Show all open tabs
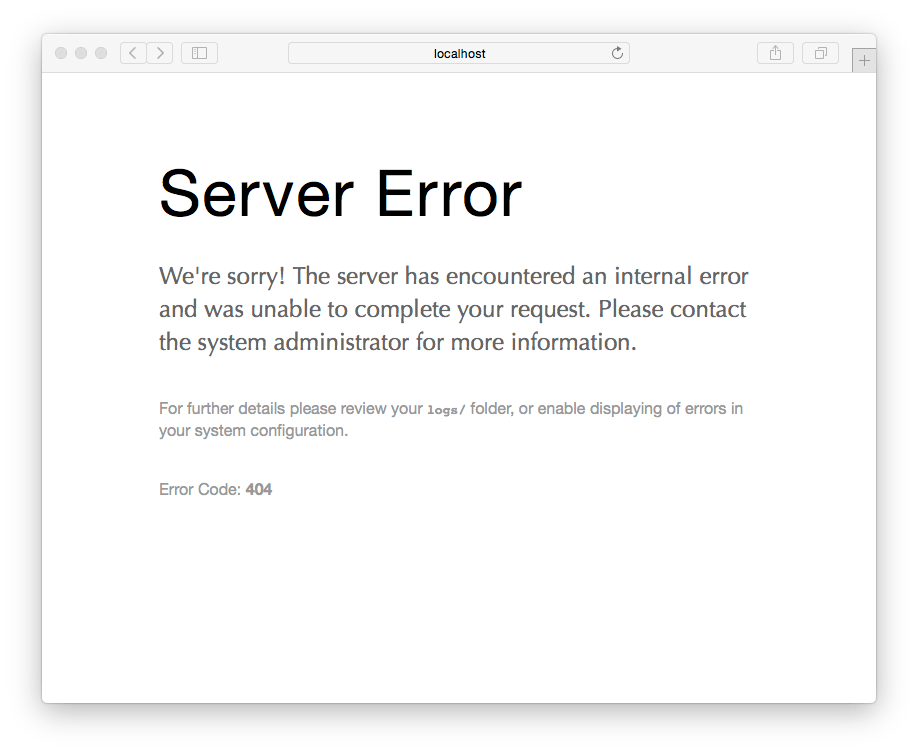Viewport: 918px width, 753px height. coord(820,53)
